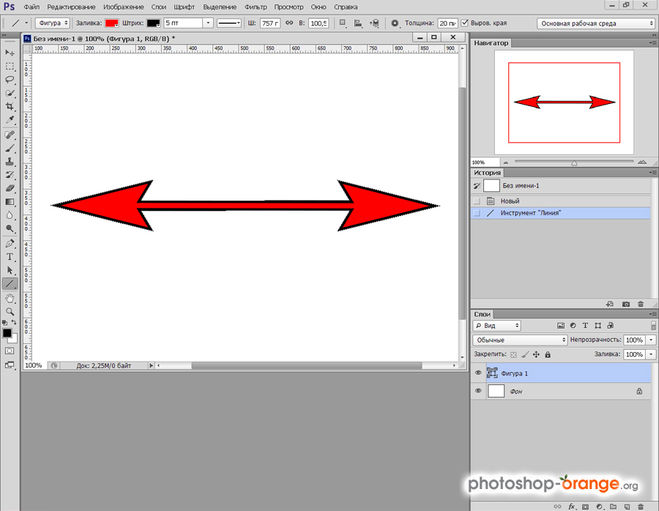Select the Type tool
Viewport: 659px width, 511px height.
(x=10, y=257)
